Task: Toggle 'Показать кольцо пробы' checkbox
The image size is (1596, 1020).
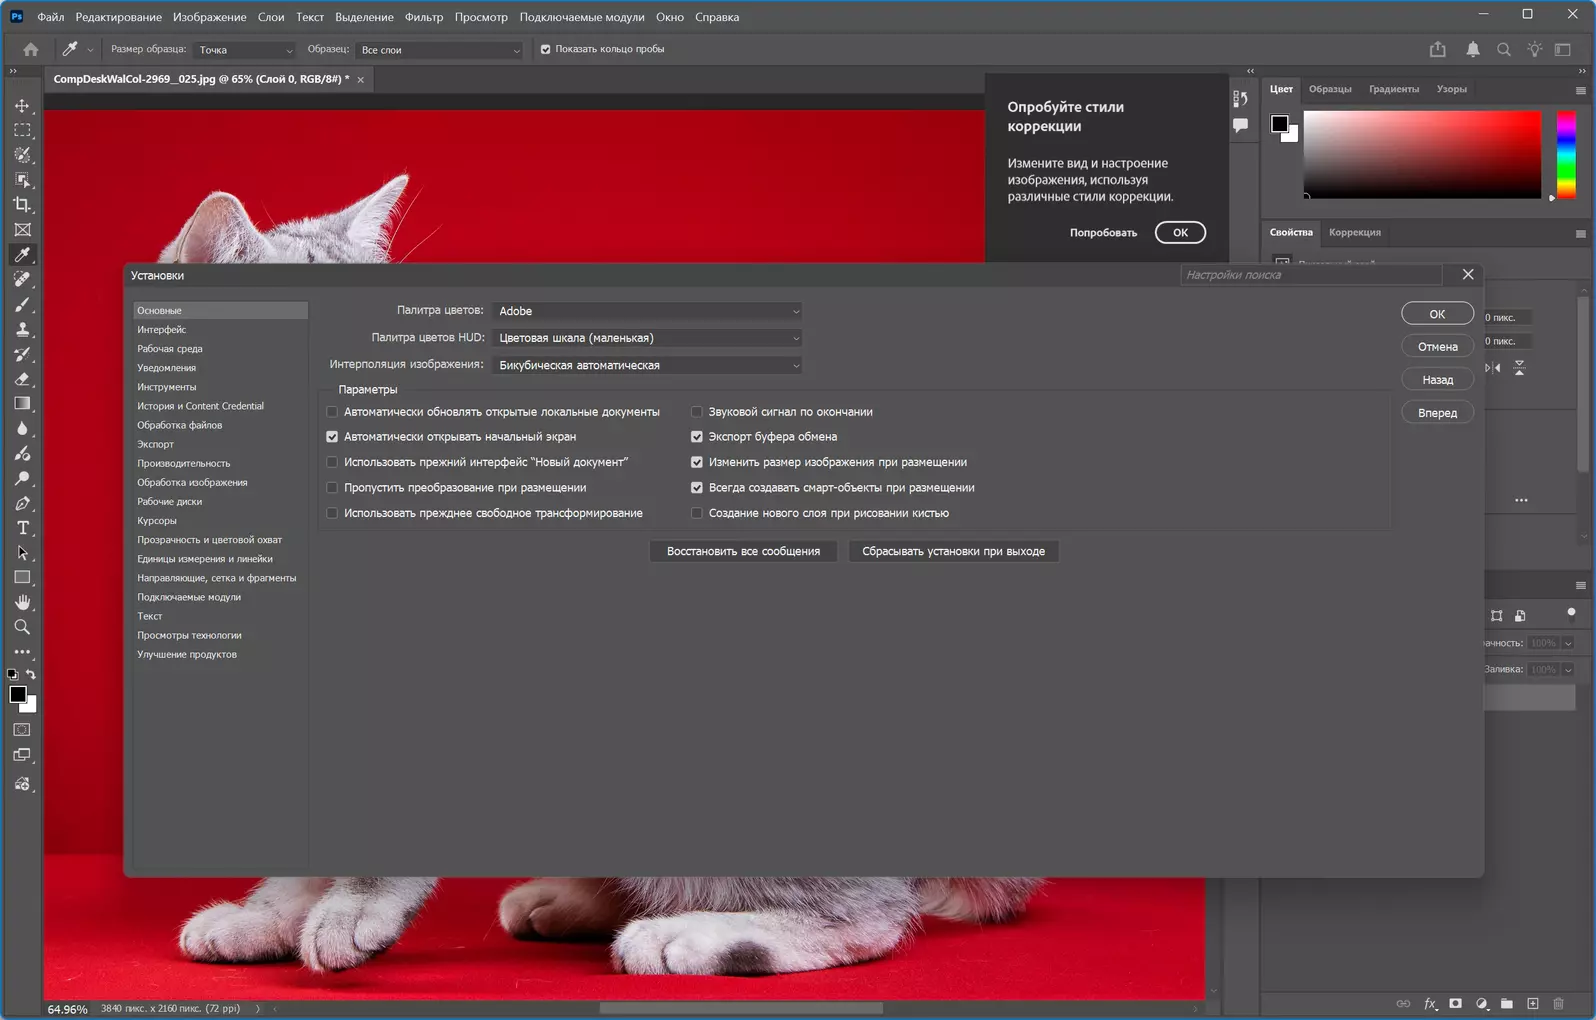Action: (546, 49)
